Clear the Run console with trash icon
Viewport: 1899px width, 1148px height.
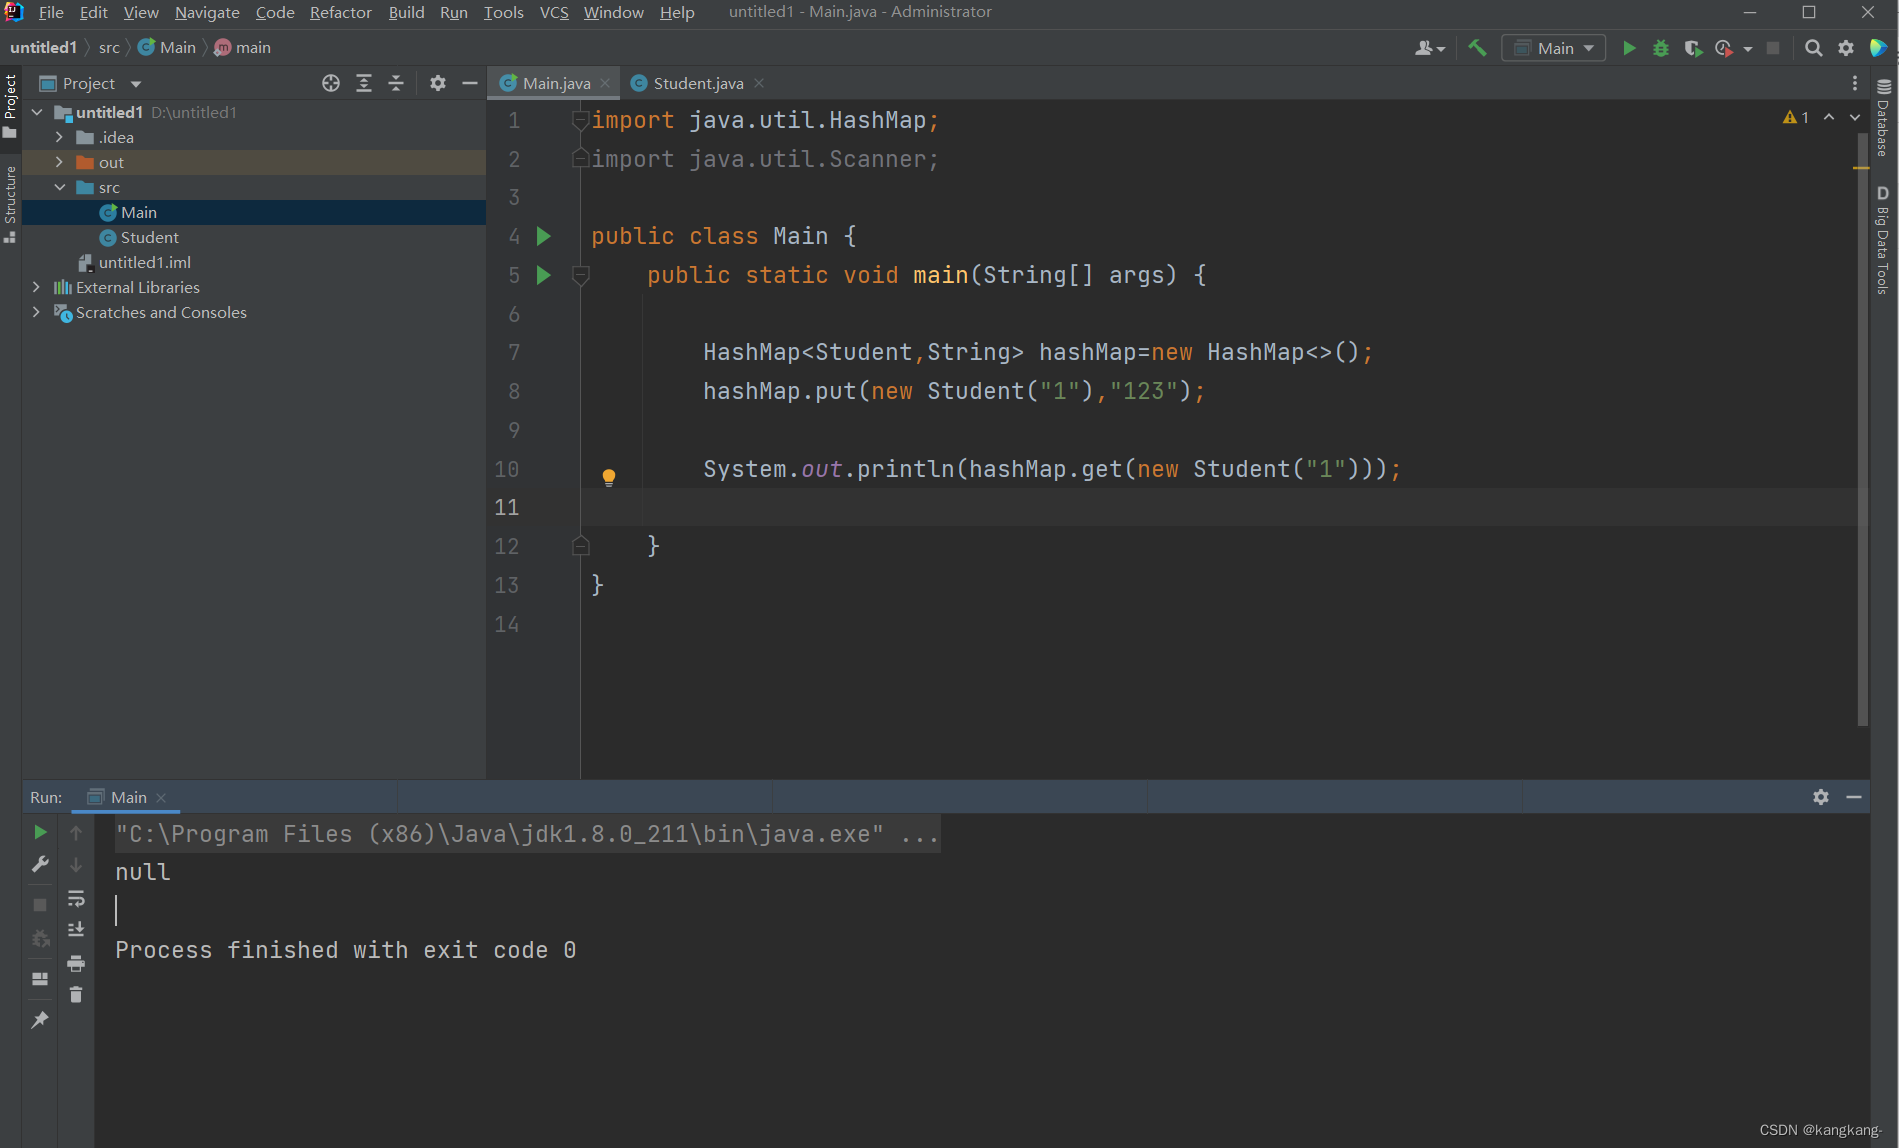[x=76, y=995]
